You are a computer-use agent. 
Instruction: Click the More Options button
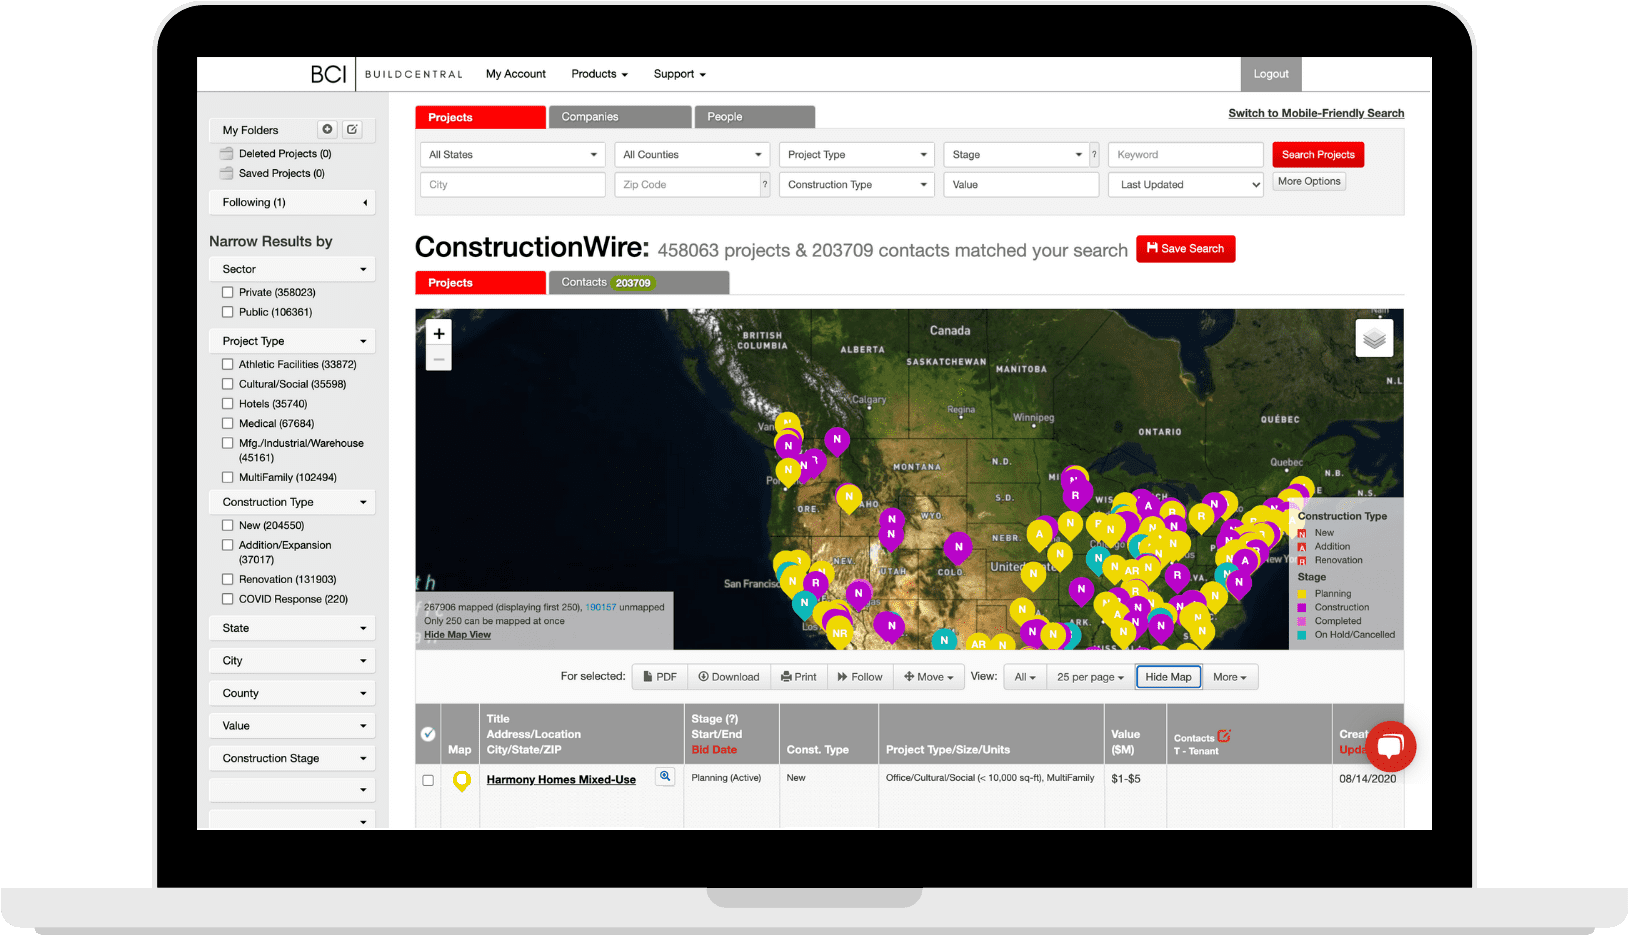click(x=1309, y=181)
